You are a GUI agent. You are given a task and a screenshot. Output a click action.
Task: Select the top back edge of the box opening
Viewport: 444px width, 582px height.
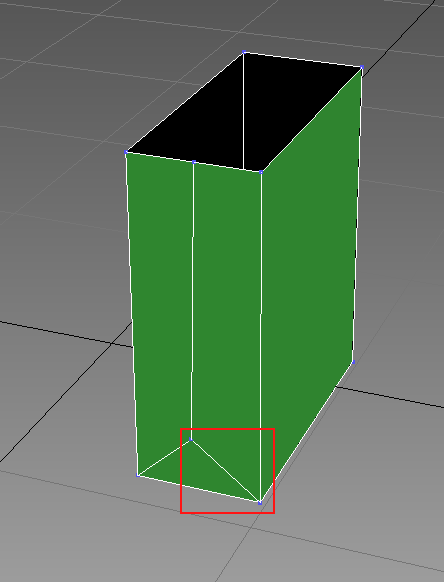(303, 60)
